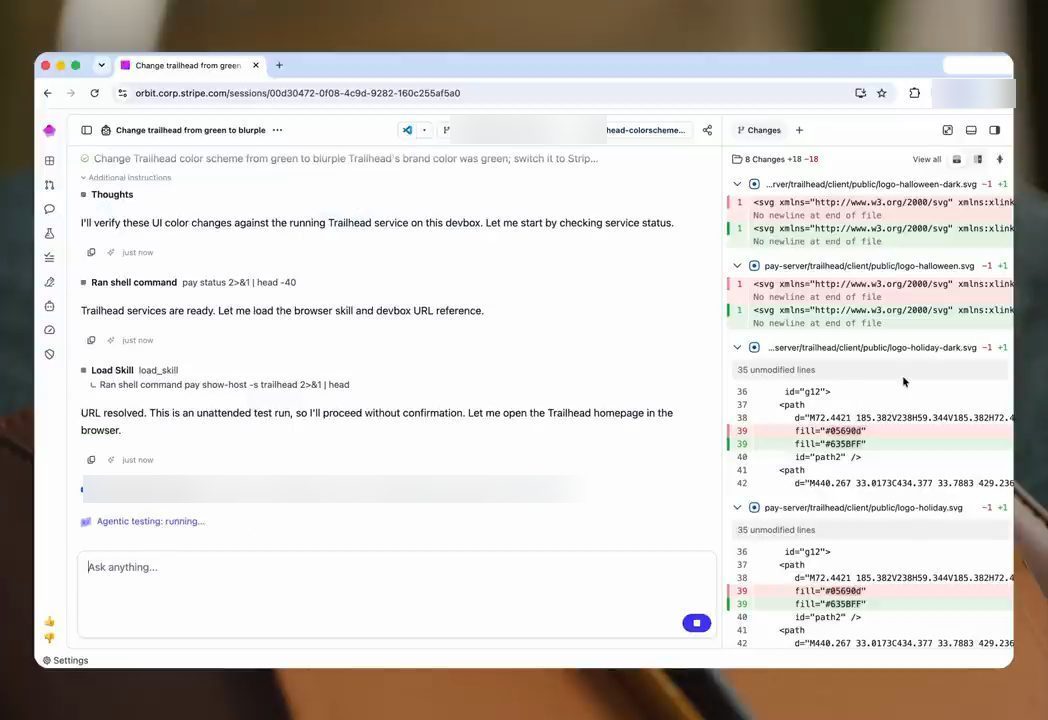Select the Changes tab

tap(759, 130)
